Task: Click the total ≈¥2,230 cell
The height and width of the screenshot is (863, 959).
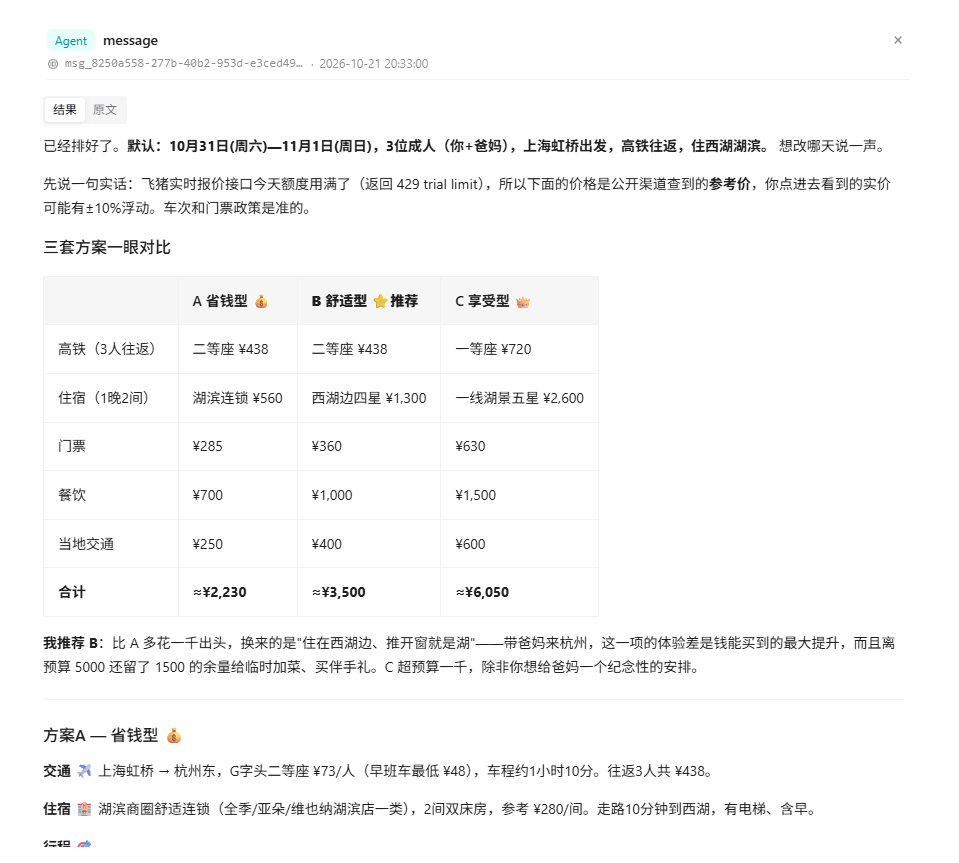Action: (x=238, y=592)
